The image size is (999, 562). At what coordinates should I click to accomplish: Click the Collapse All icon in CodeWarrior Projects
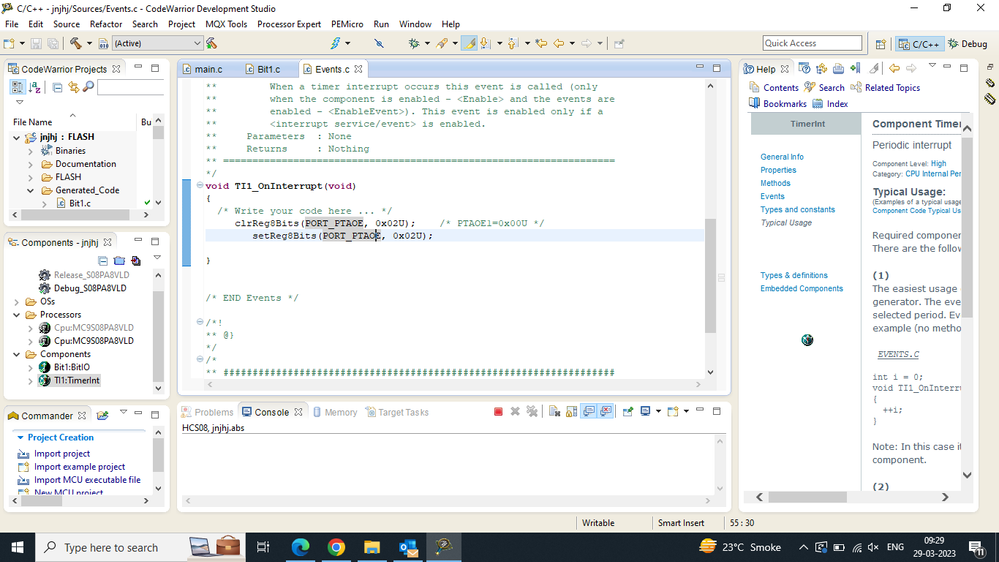pos(57,87)
